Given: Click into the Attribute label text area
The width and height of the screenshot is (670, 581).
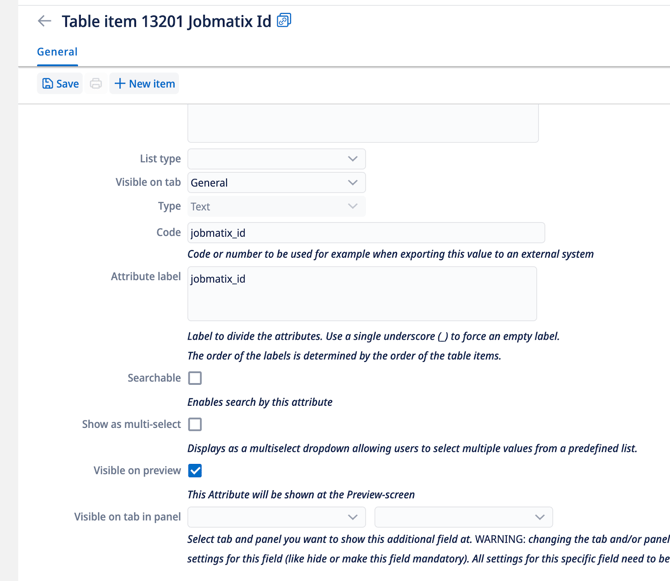Looking at the screenshot, I should pos(362,294).
